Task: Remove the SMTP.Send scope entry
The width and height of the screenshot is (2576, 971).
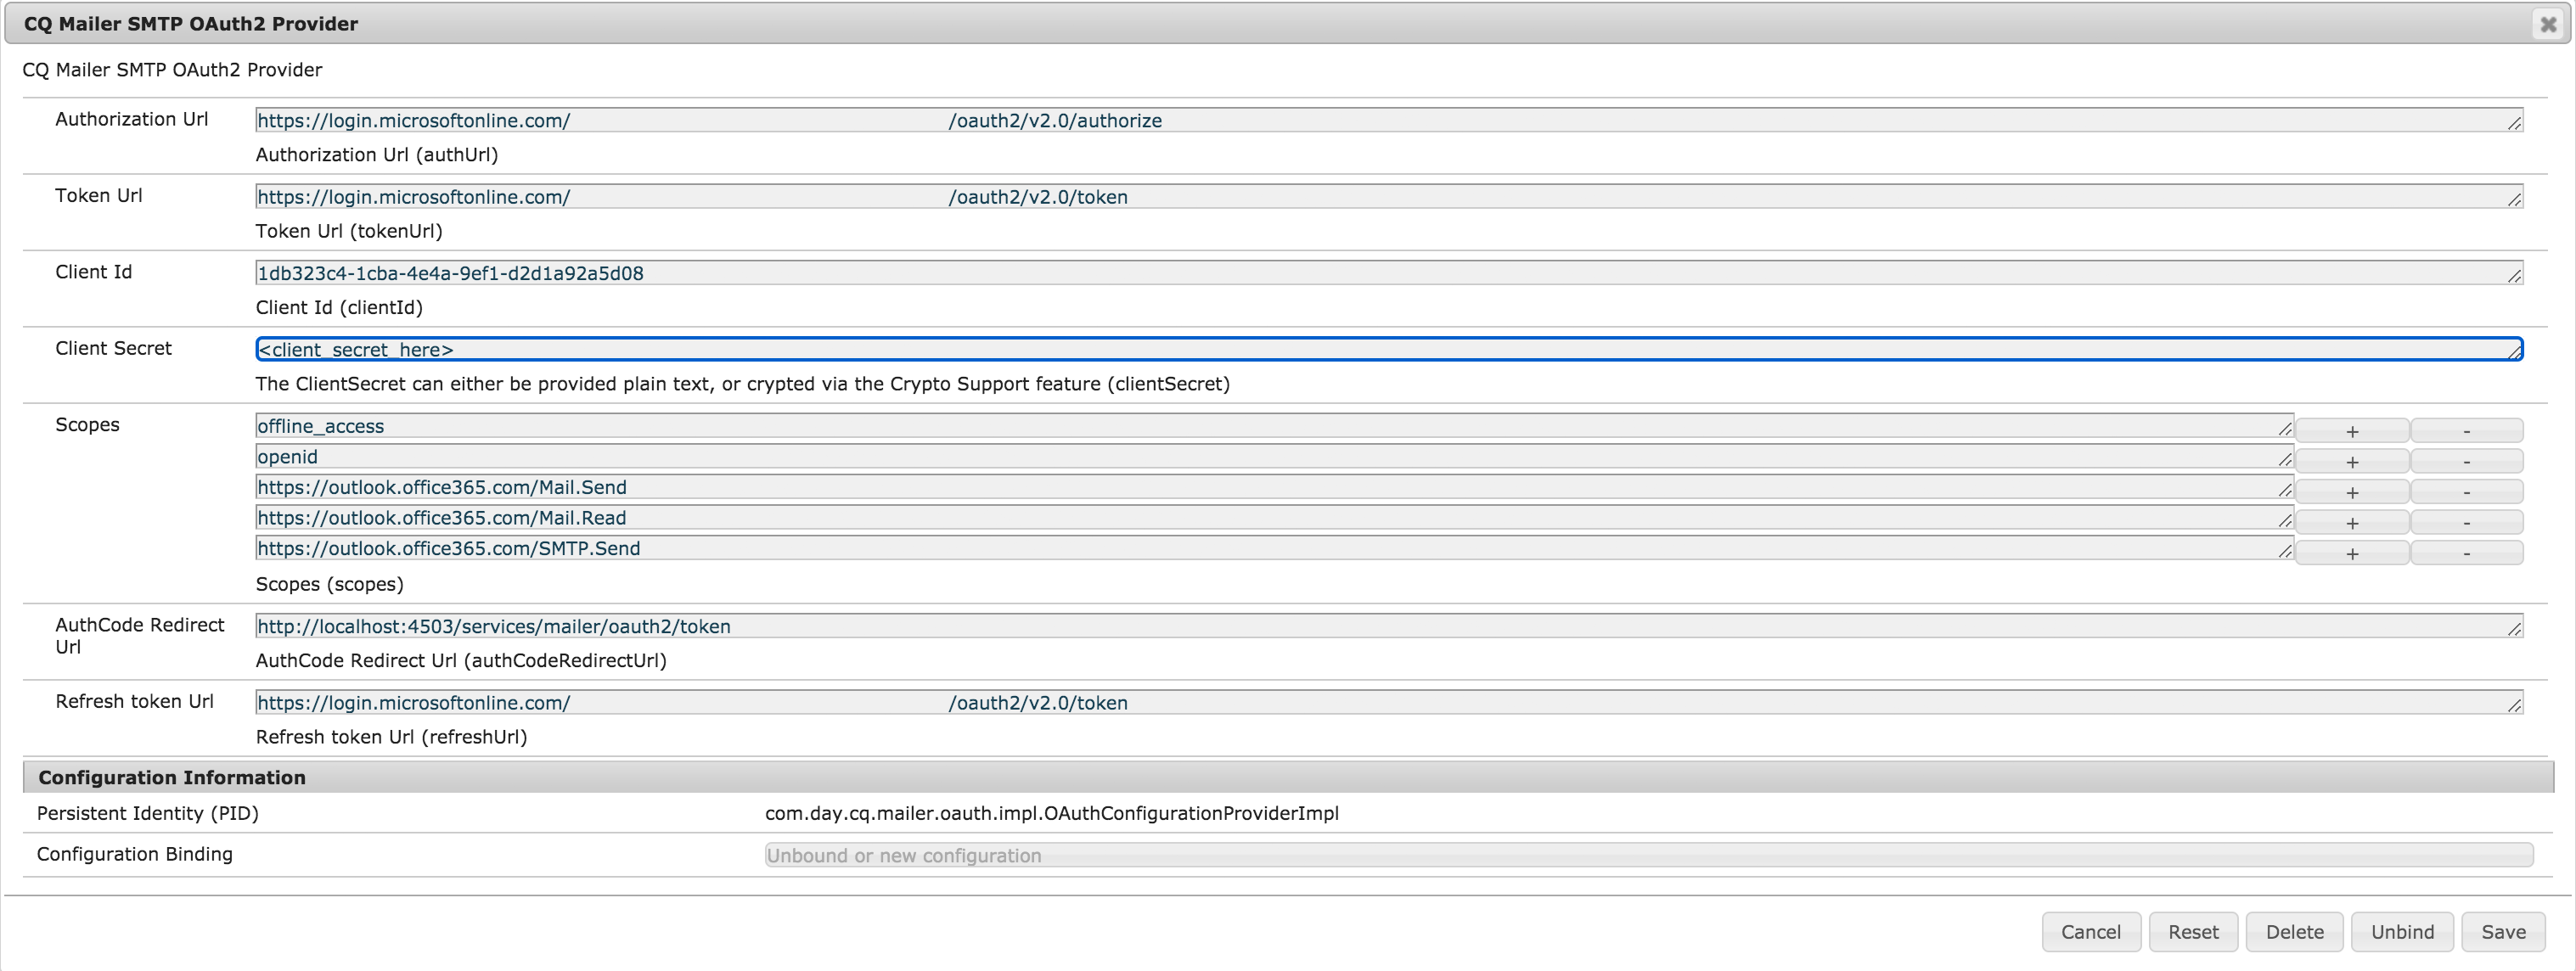Action: point(2466,553)
